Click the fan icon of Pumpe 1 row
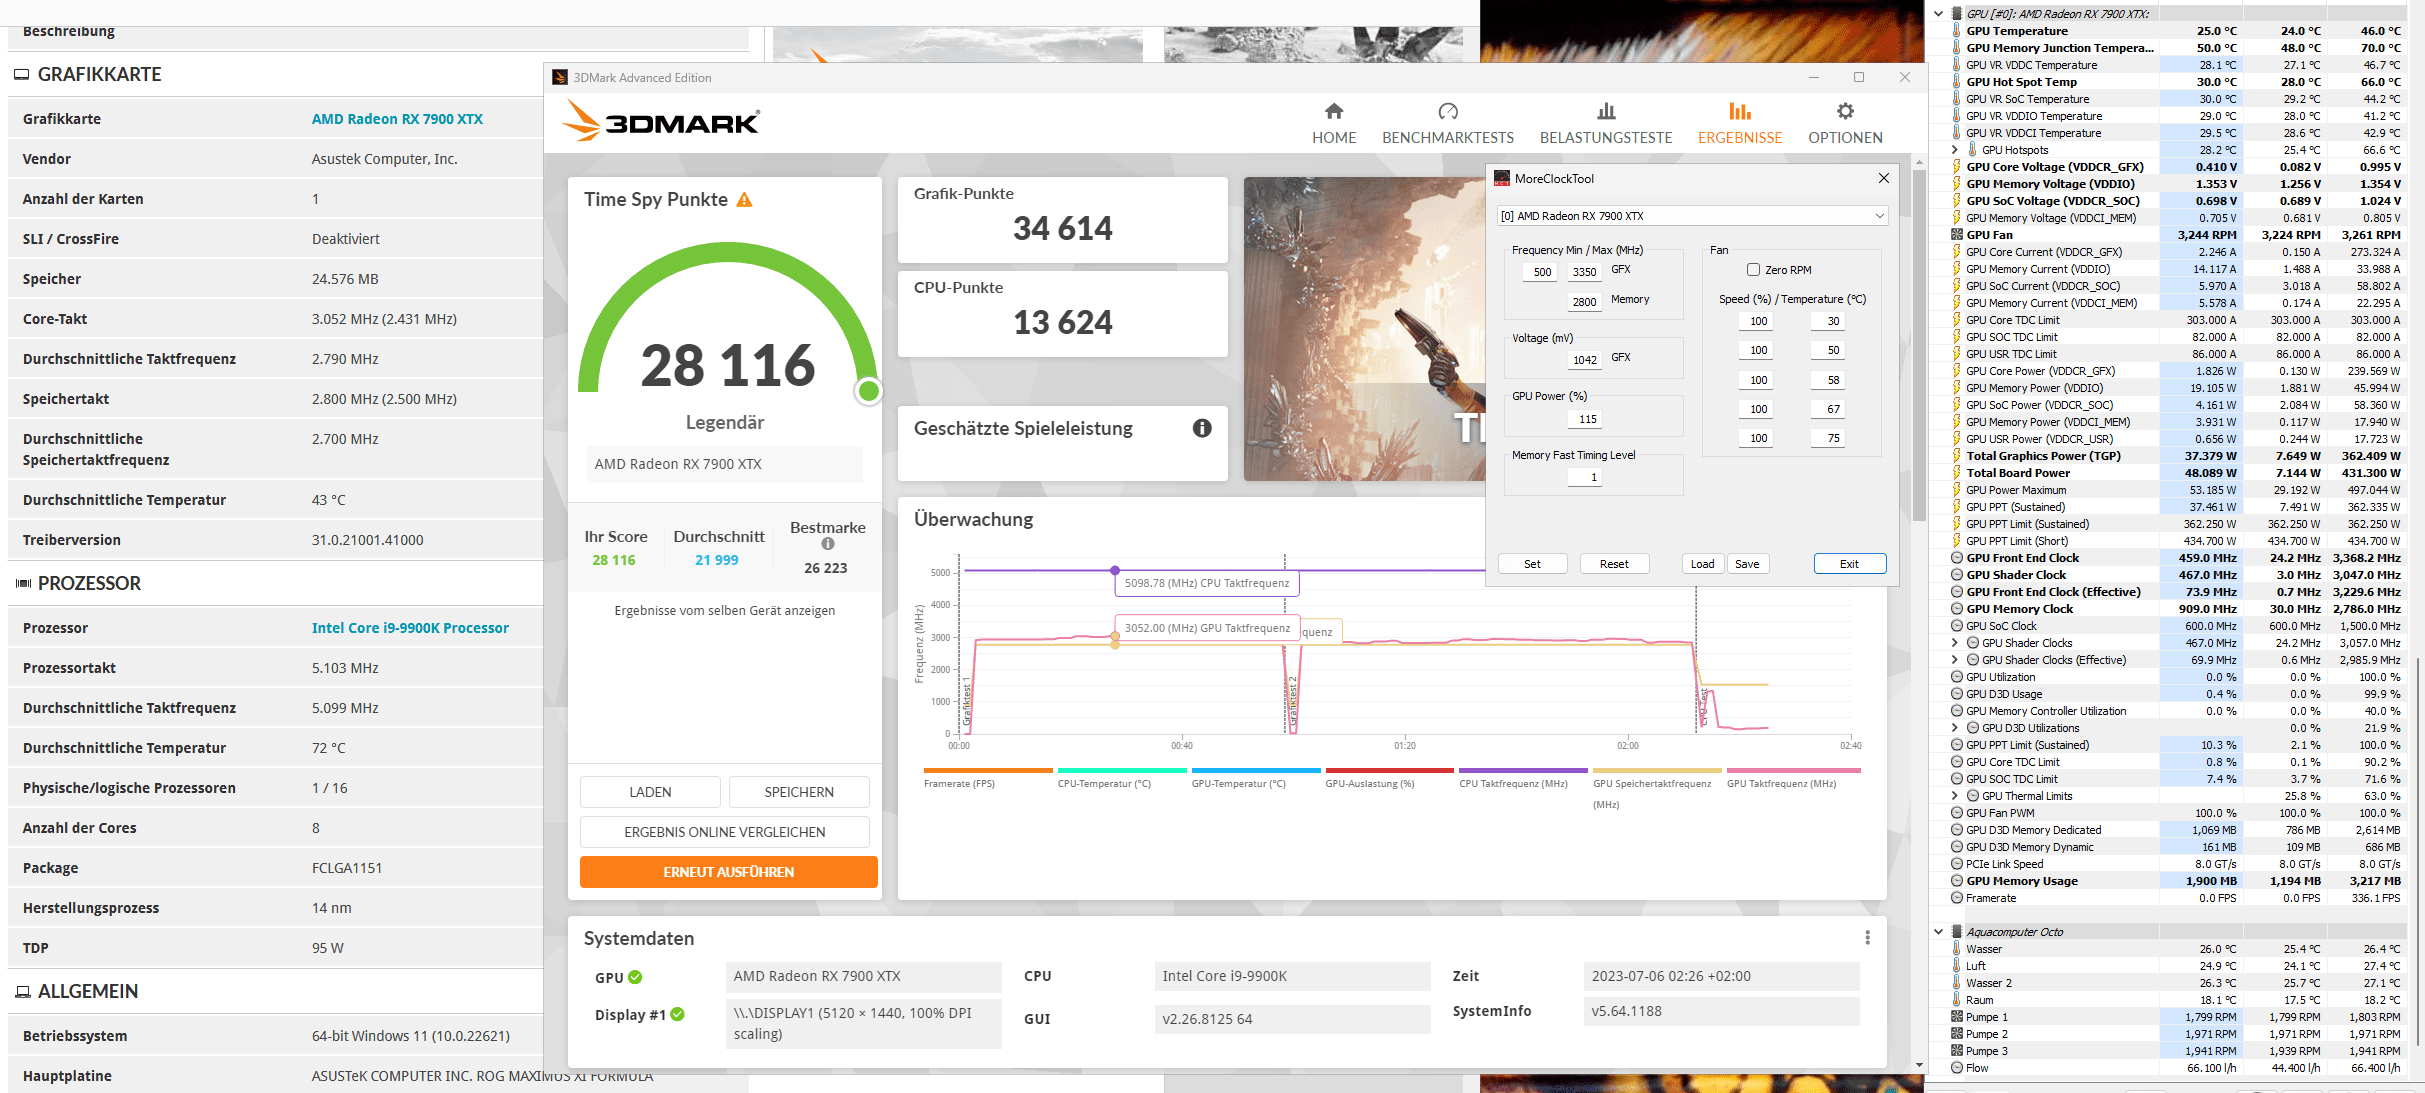The width and height of the screenshot is (2425, 1093). (x=1957, y=1017)
